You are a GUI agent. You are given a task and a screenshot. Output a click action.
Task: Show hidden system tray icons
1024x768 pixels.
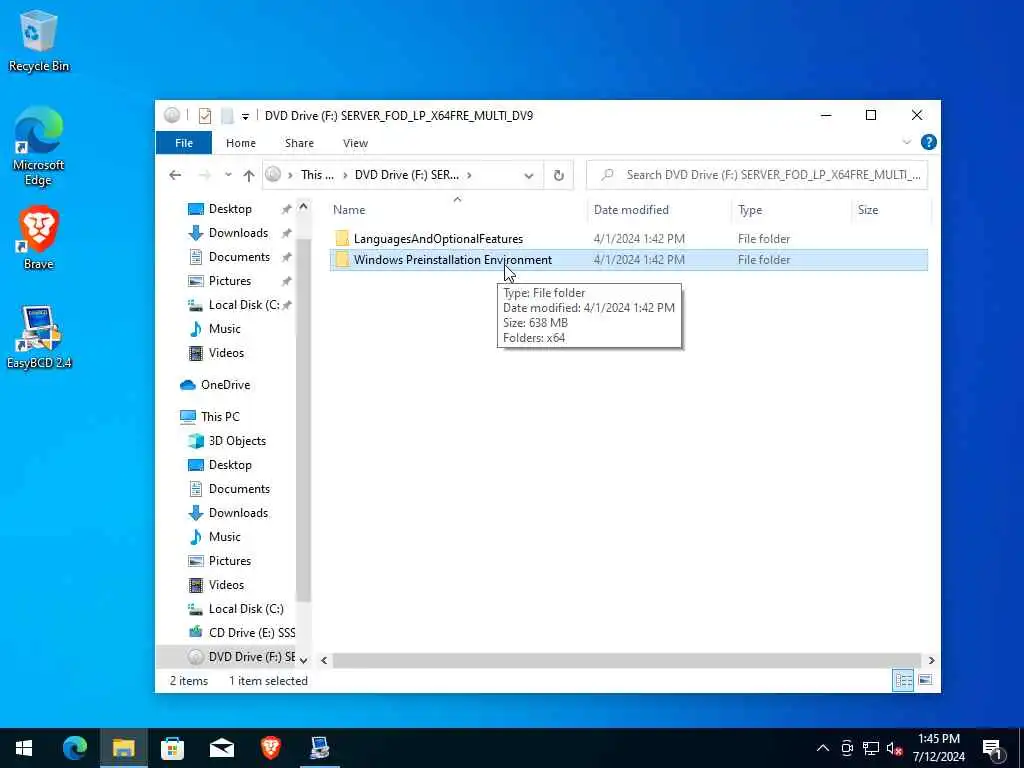822,748
